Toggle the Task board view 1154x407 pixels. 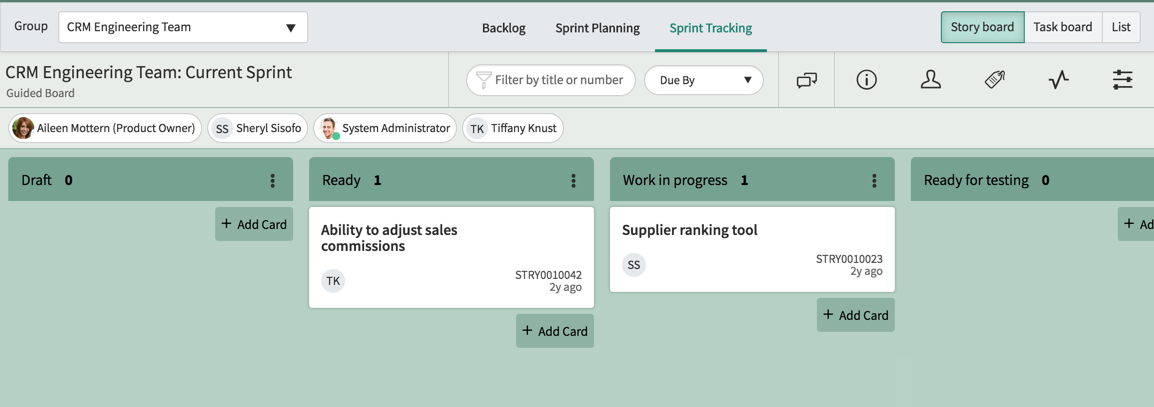[x=1063, y=27]
